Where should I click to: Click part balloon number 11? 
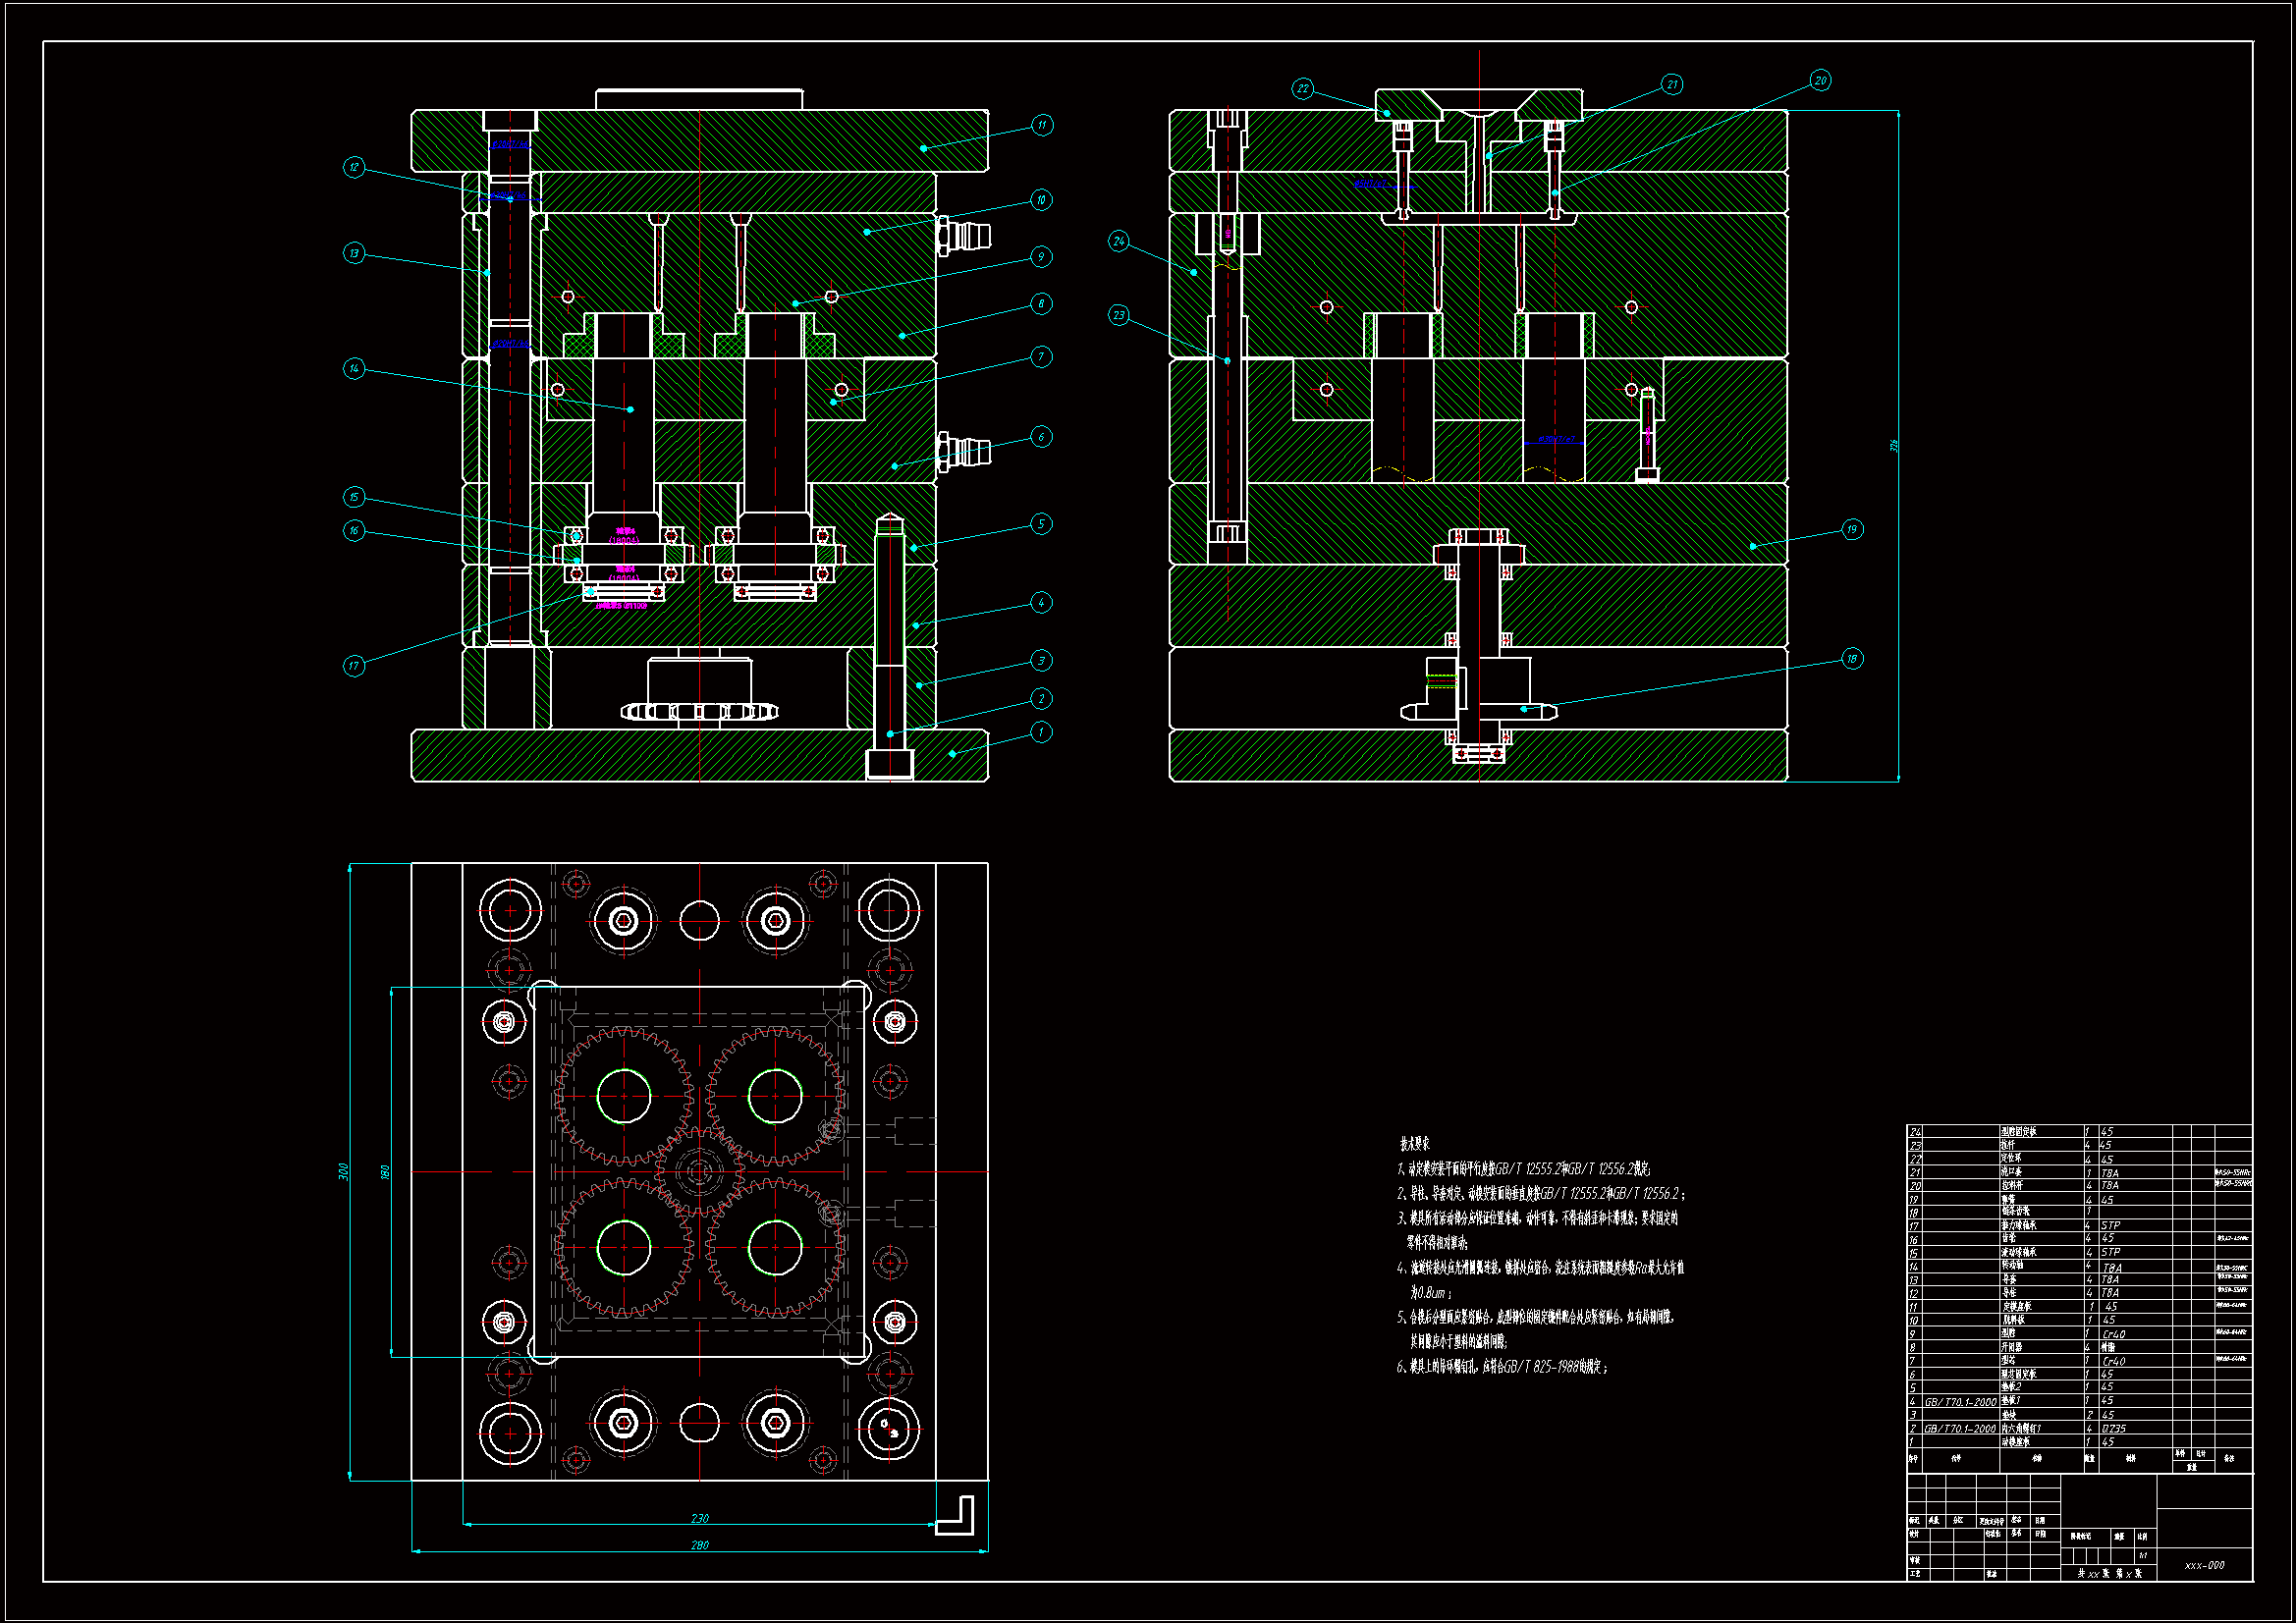(1042, 125)
